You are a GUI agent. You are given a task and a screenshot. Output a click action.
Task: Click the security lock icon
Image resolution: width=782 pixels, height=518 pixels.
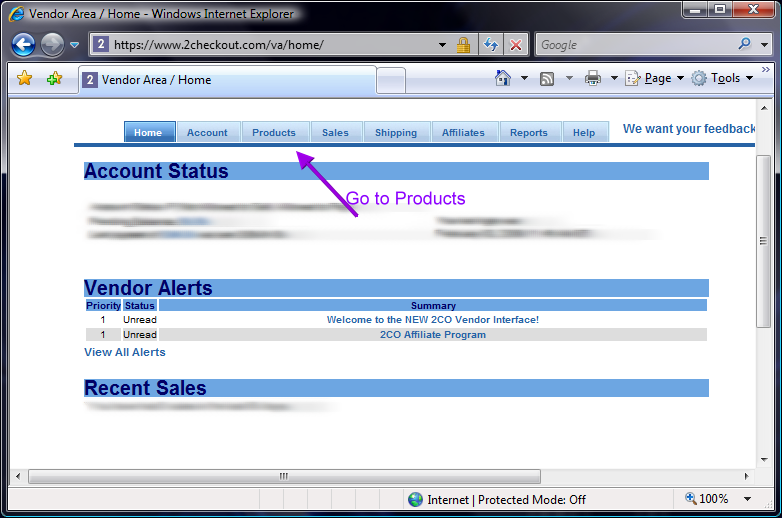coord(463,45)
